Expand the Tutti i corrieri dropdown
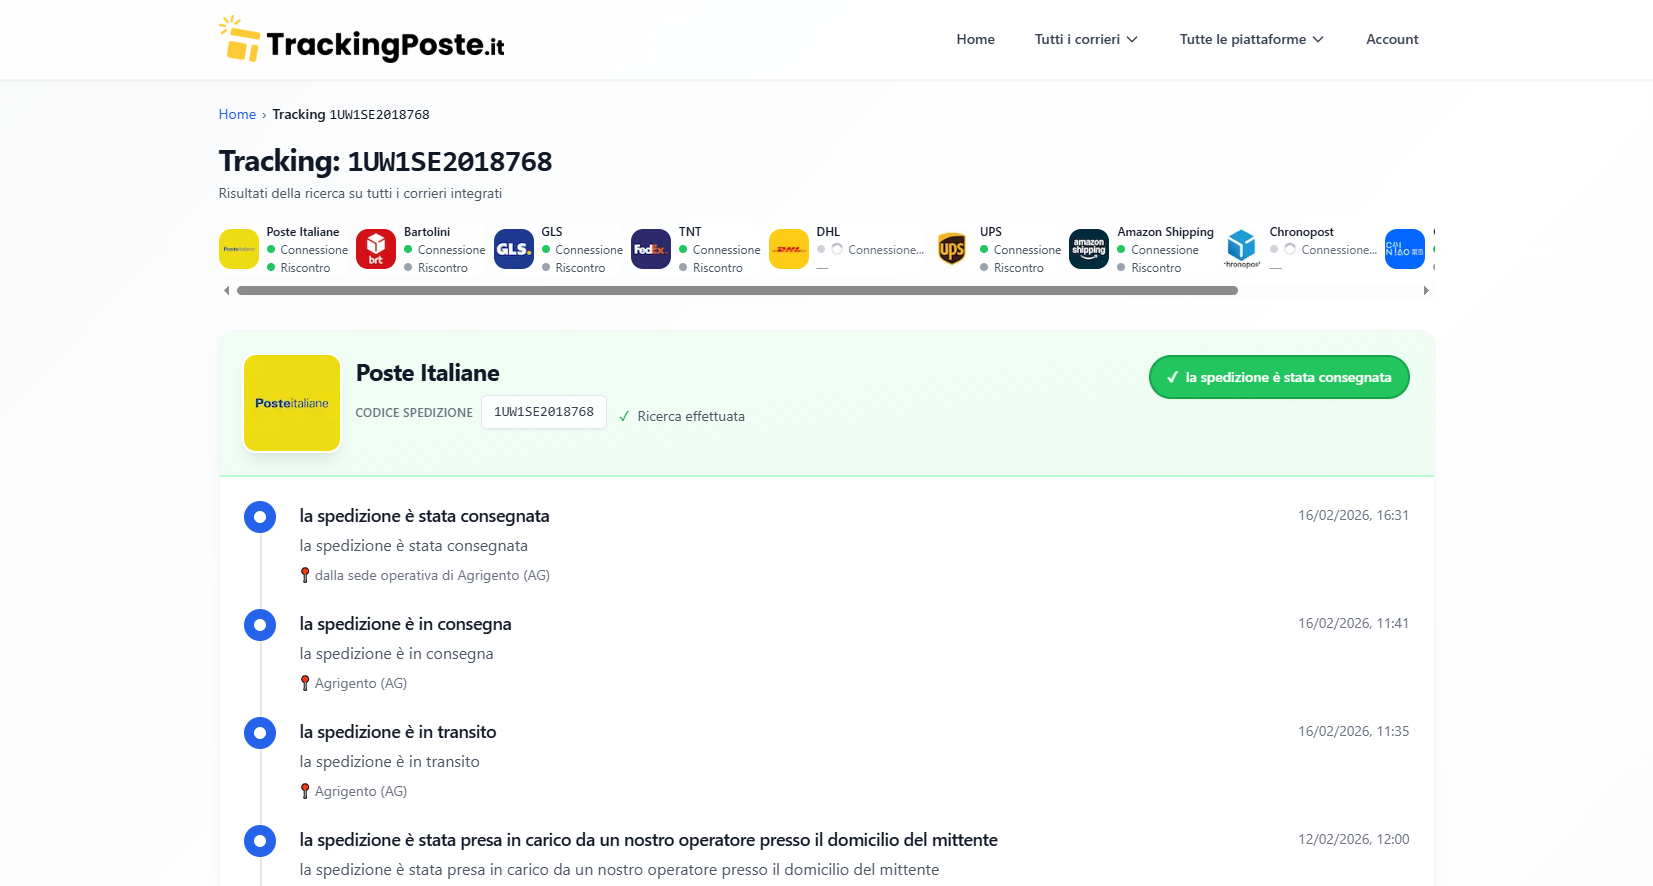 1086,39
